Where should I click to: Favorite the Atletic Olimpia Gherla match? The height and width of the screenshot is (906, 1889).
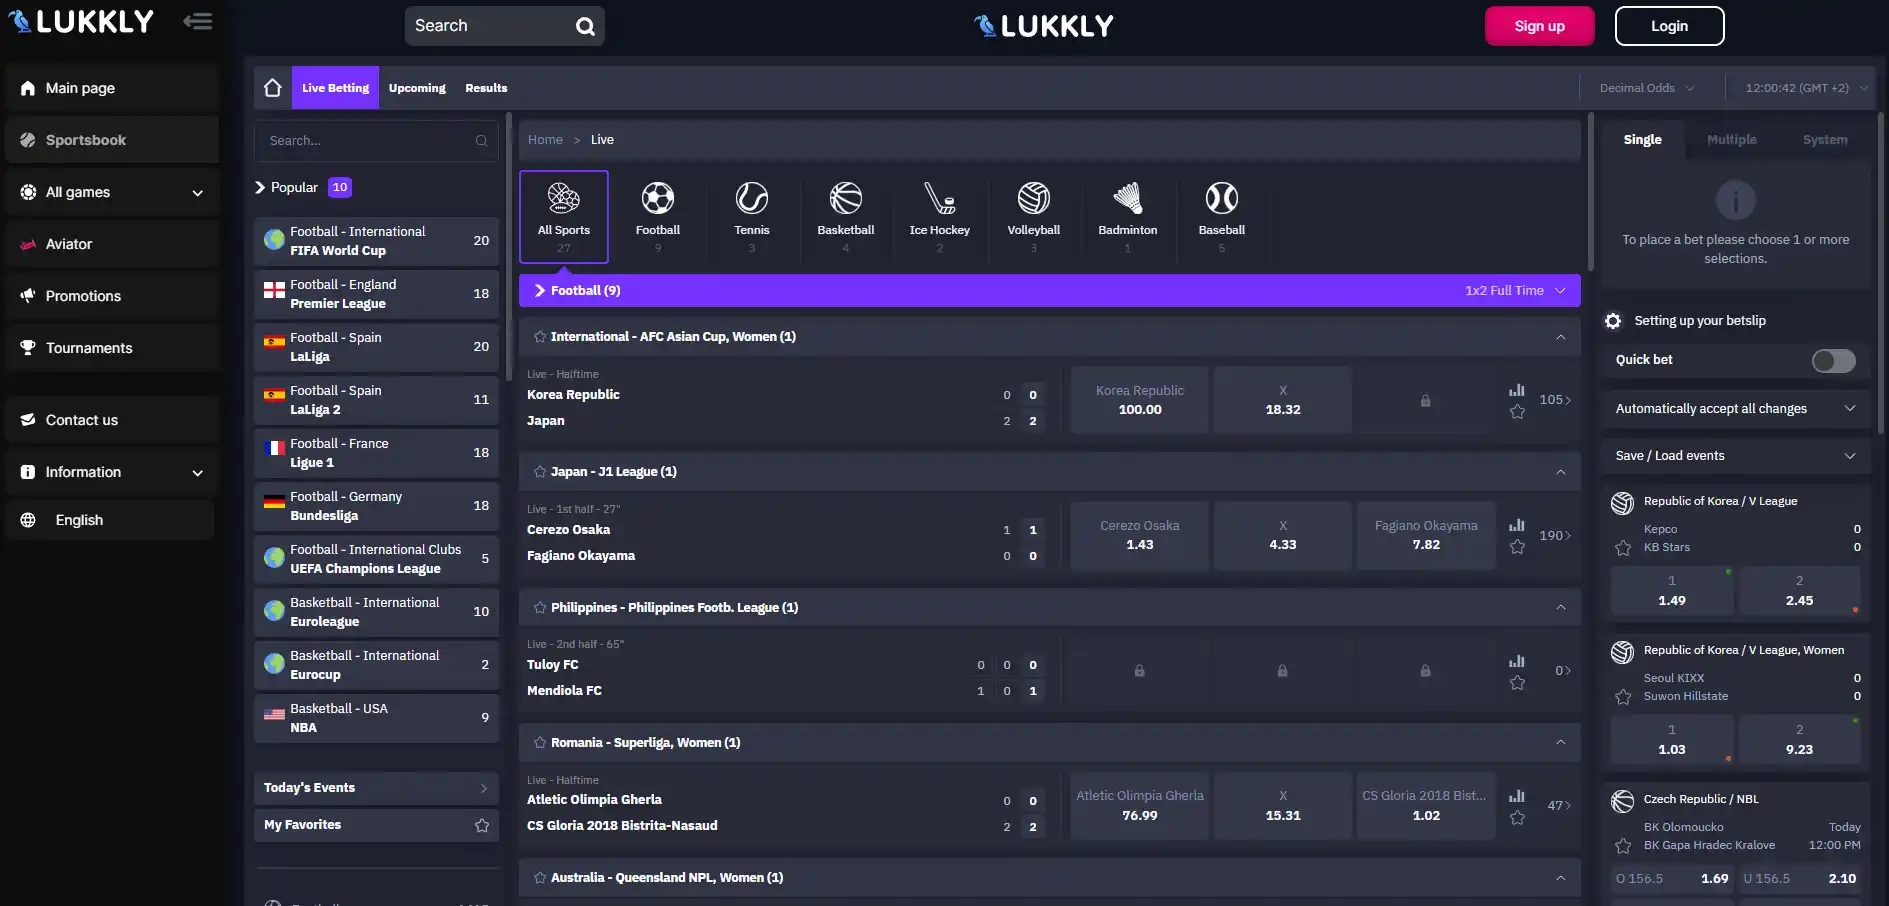coord(1517,818)
